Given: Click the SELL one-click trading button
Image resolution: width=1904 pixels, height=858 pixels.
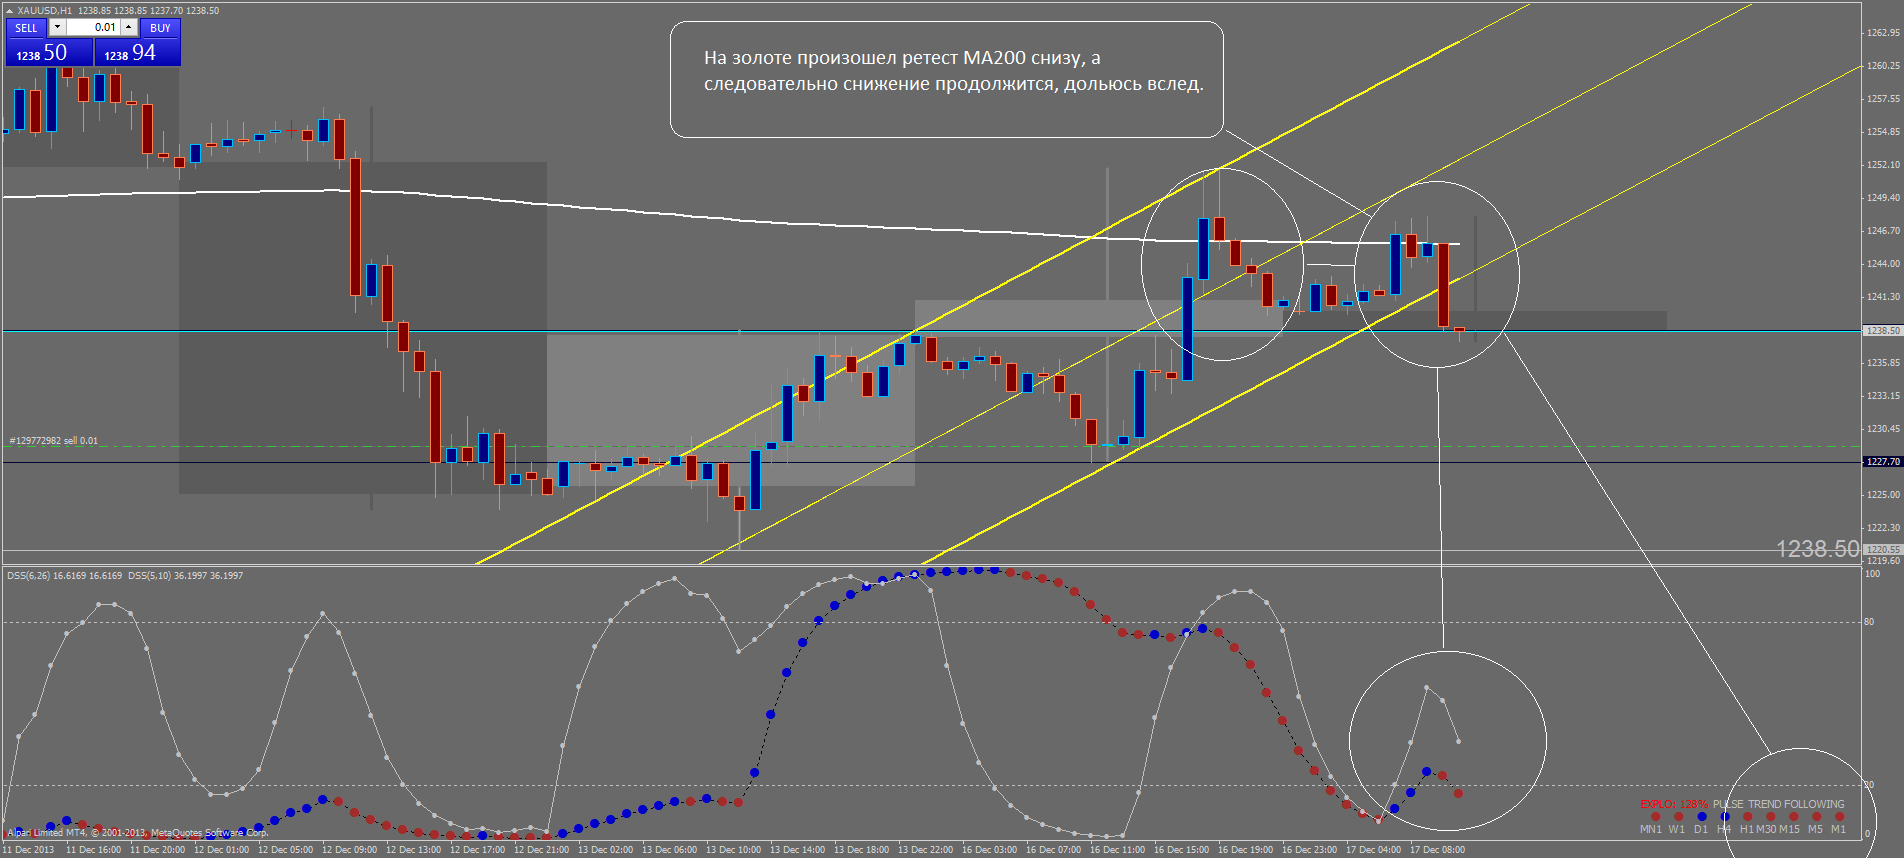Looking at the screenshot, I should tap(27, 28).
